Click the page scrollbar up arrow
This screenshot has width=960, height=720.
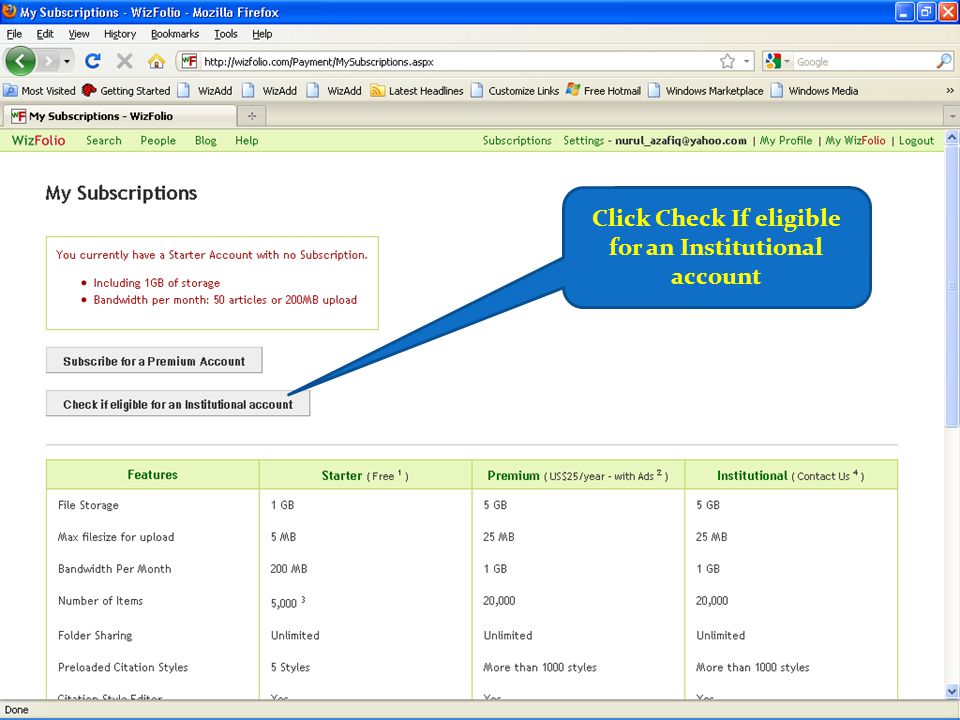pos(951,138)
